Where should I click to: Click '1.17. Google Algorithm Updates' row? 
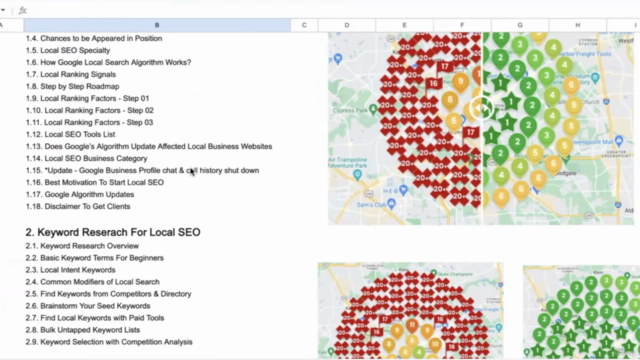coord(80,194)
